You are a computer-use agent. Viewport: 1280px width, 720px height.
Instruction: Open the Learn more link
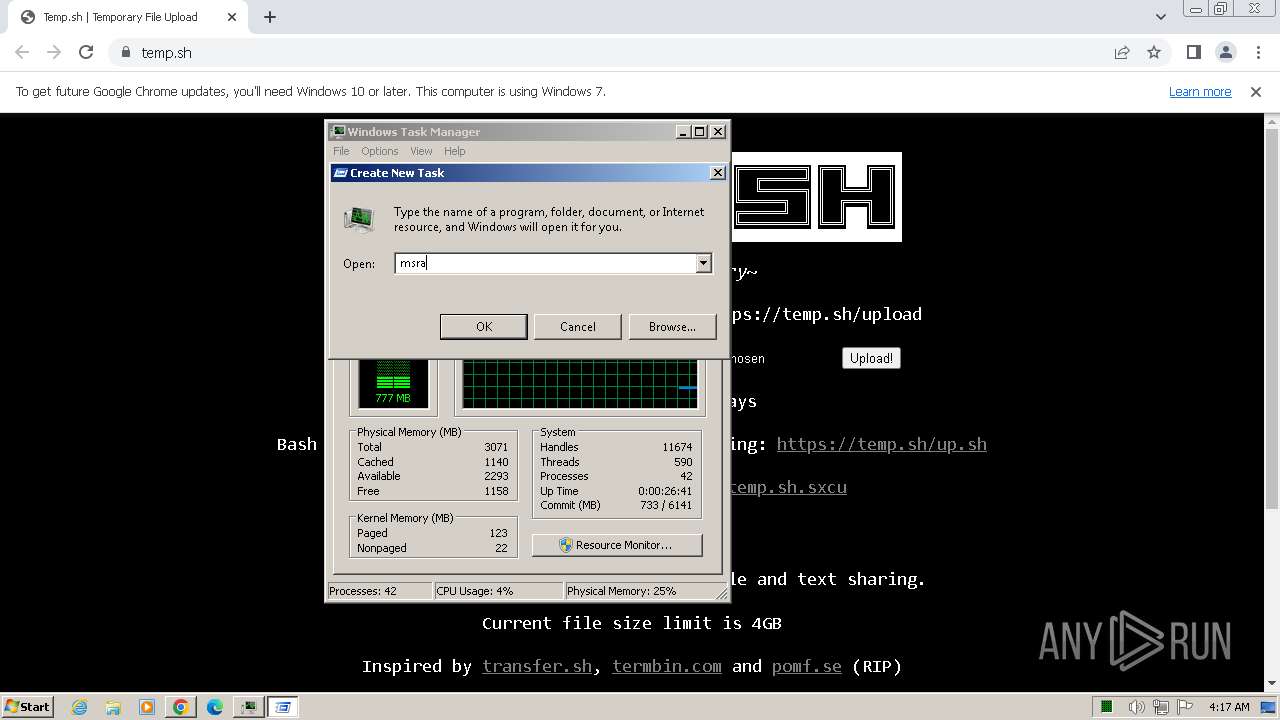click(x=1200, y=92)
